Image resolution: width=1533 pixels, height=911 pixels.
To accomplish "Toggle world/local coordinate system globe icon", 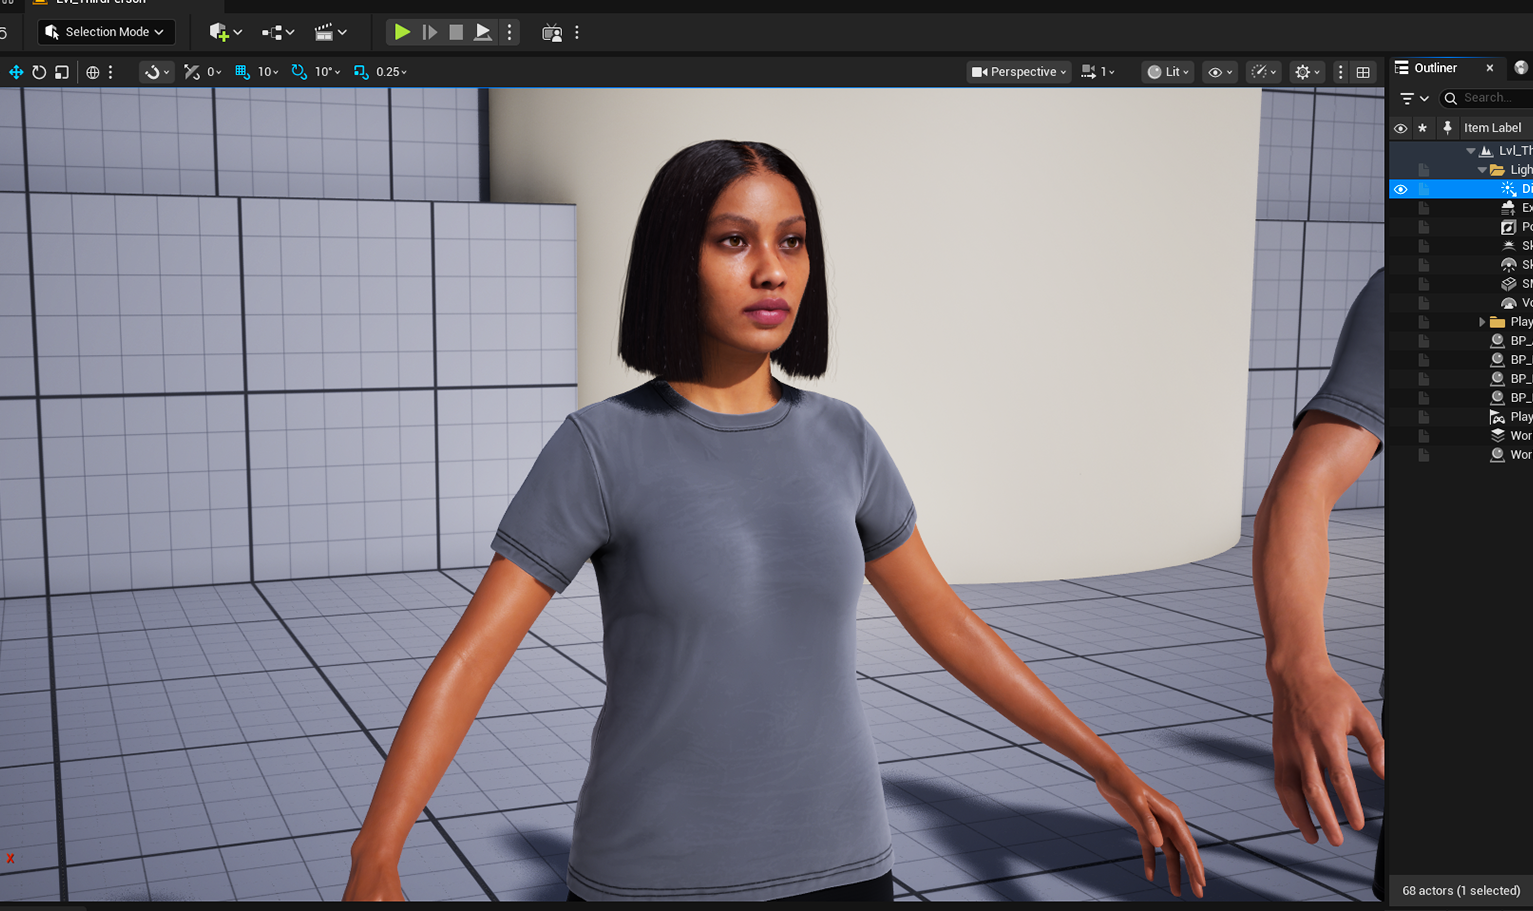I will pyautogui.click(x=92, y=71).
